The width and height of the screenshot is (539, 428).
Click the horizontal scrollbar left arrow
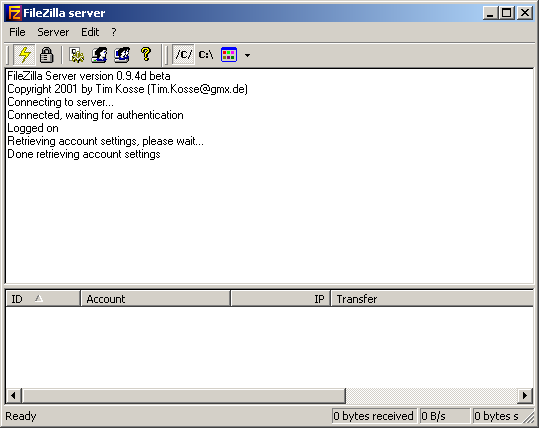pyautogui.click(x=13, y=395)
